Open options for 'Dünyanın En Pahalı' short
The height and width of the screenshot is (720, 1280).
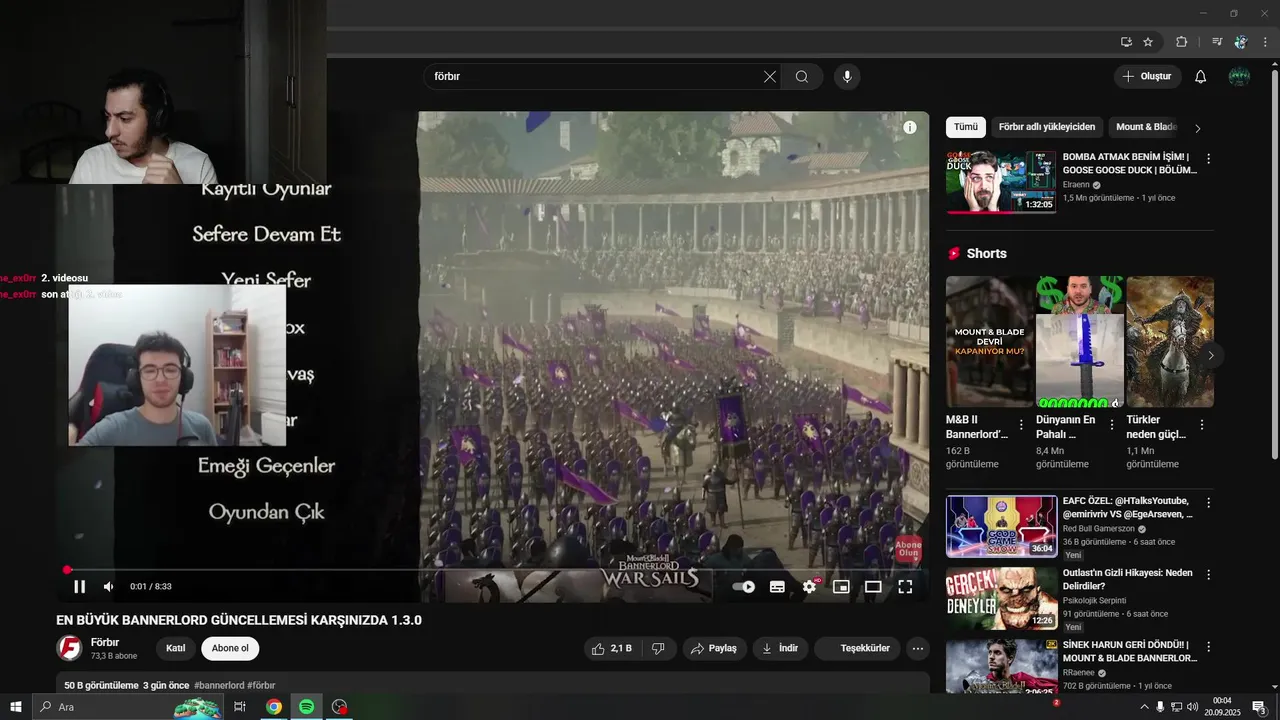1112,425
